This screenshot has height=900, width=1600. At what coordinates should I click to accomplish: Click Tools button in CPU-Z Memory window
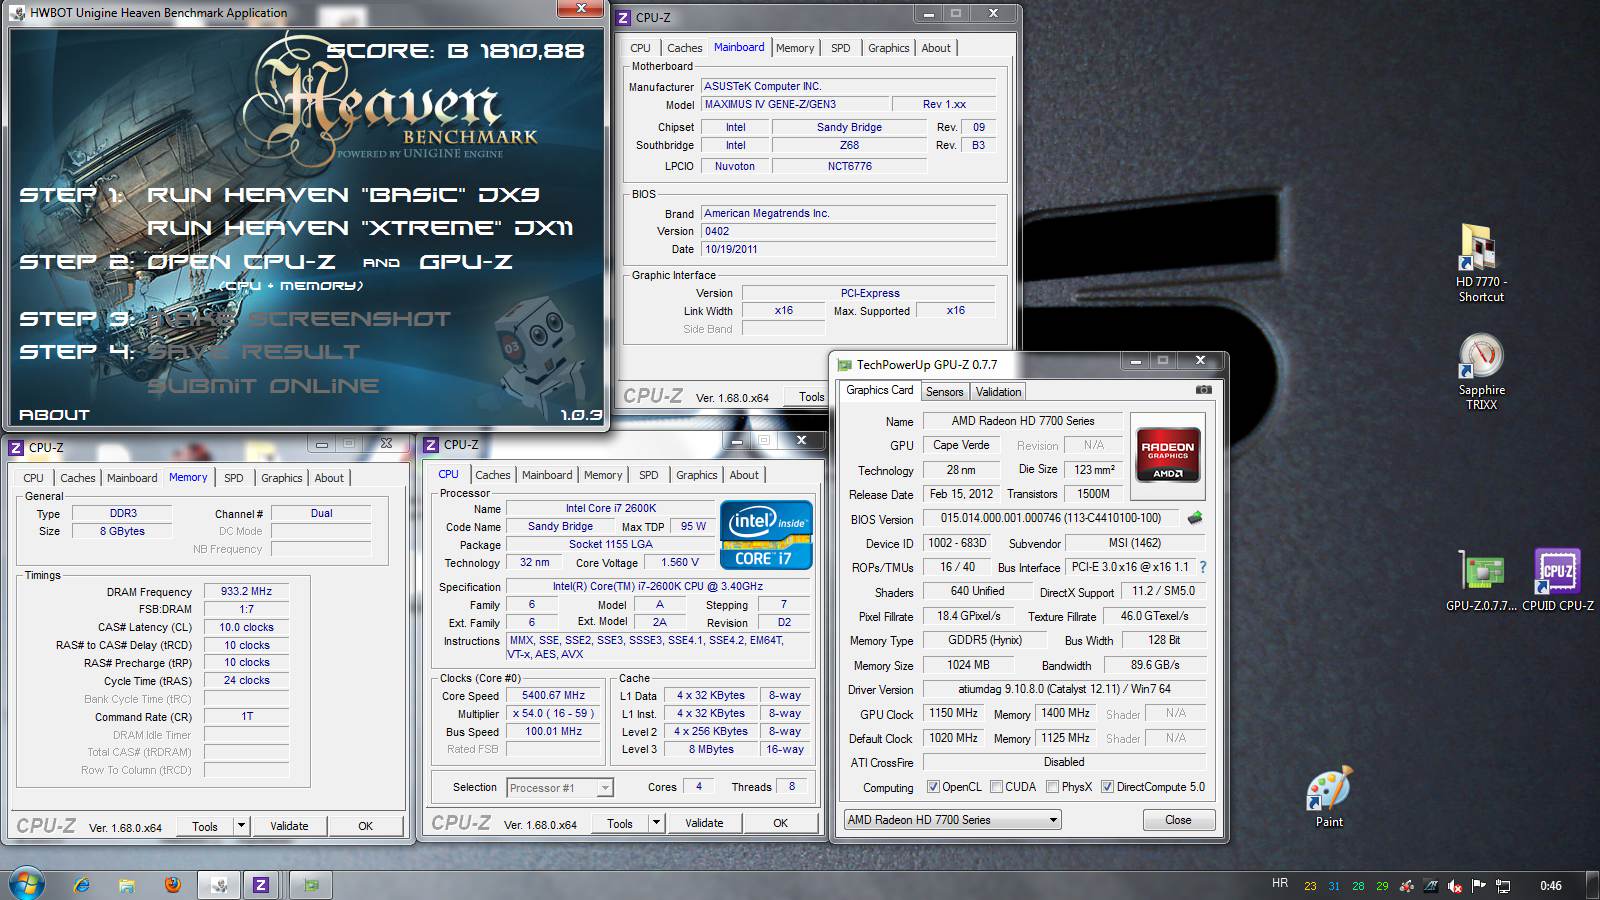coord(205,826)
